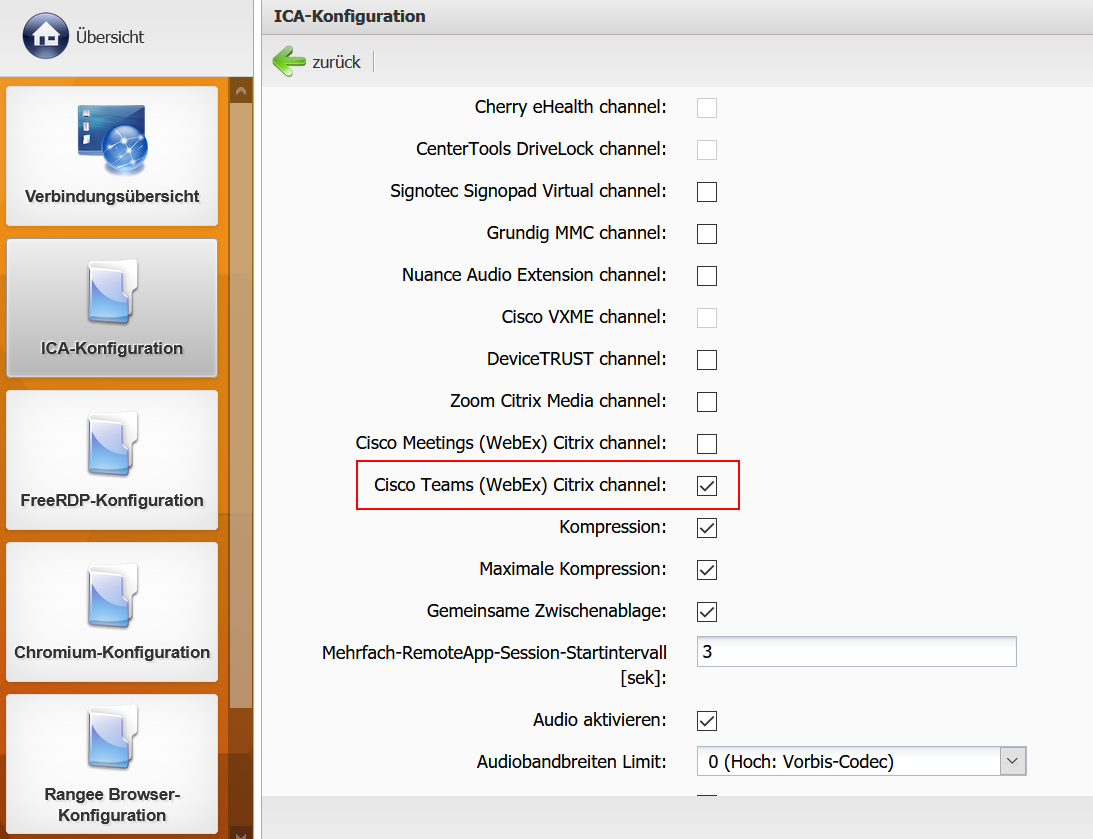The width and height of the screenshot is (1093, 839).
Task: Click the Übersicht menu label
Action: pyautogui.click(x=110, y=37)
